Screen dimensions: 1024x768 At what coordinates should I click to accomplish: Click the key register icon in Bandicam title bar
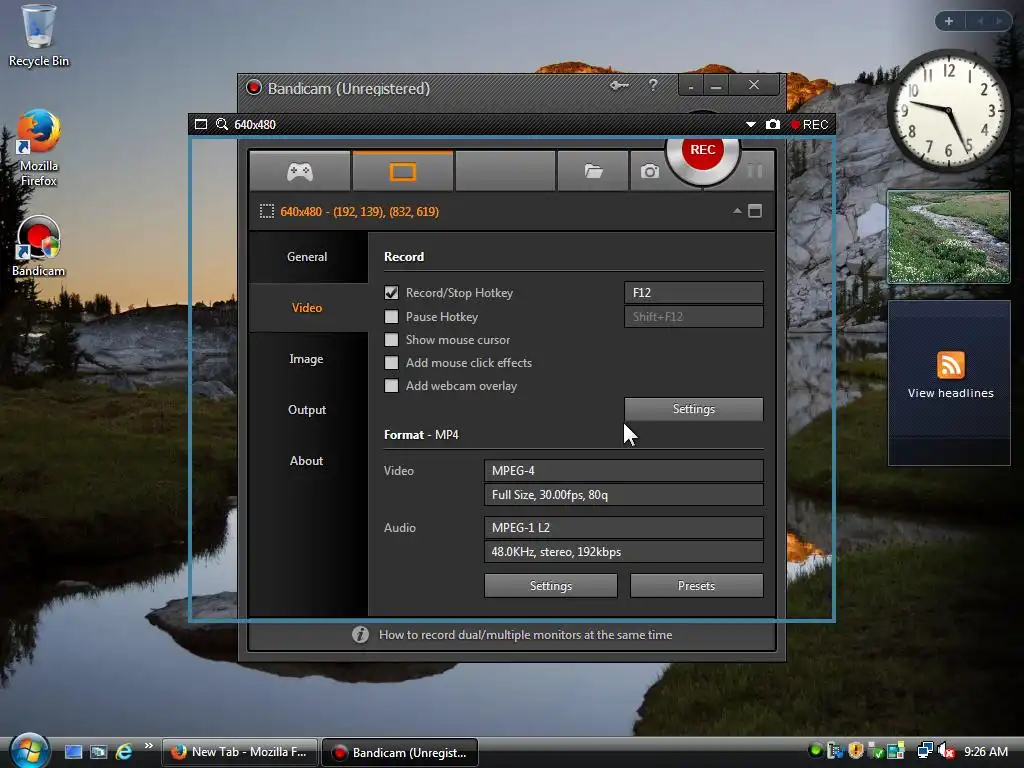pyautogui.click(x=618, y=86)
